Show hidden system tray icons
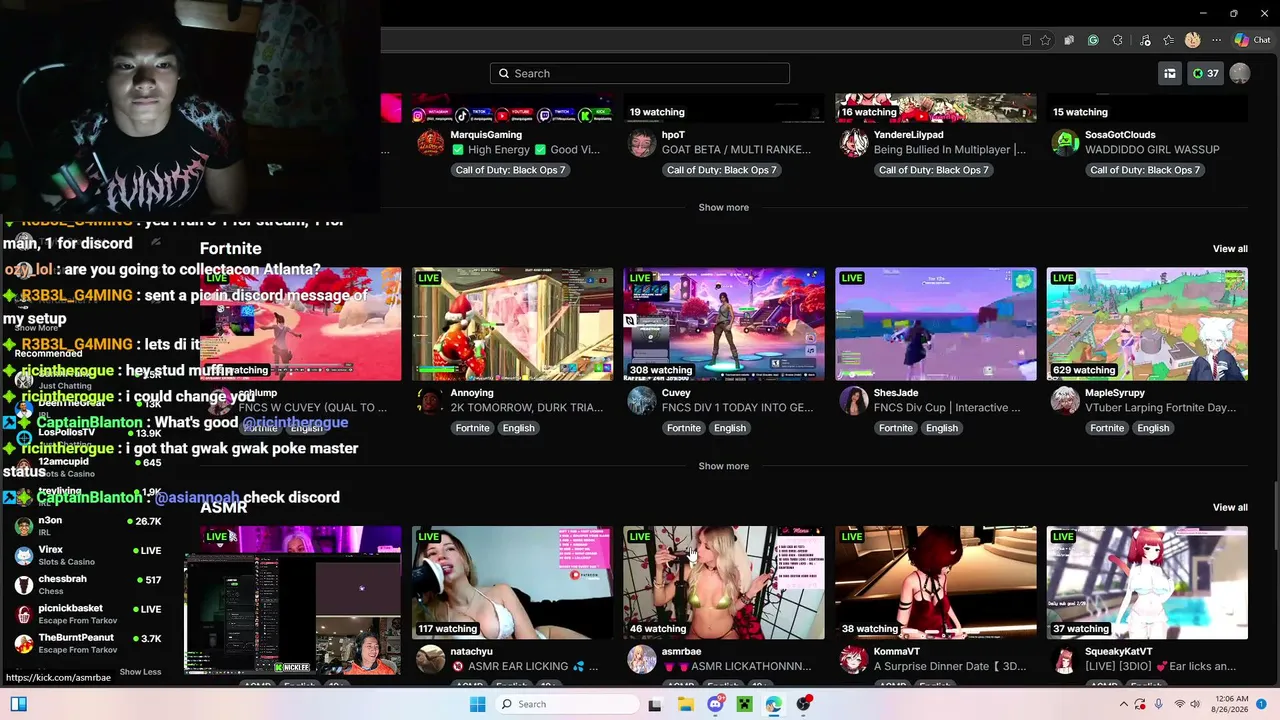Viewport: 1280px width, 720px height. pyautogui.click(x=1123, y=704)
